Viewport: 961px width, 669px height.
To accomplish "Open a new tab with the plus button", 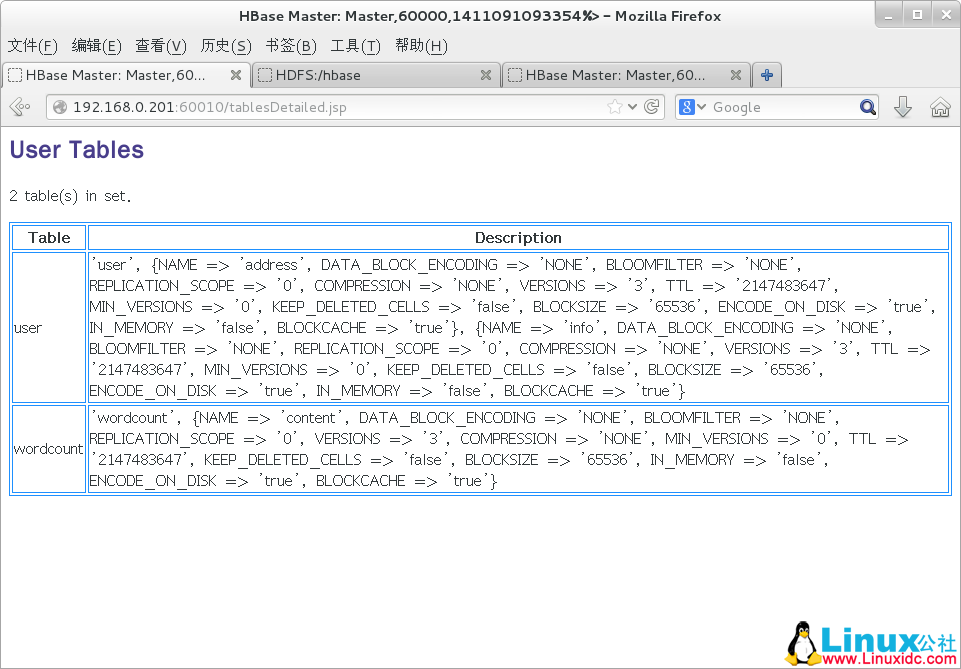I will 766,74.
